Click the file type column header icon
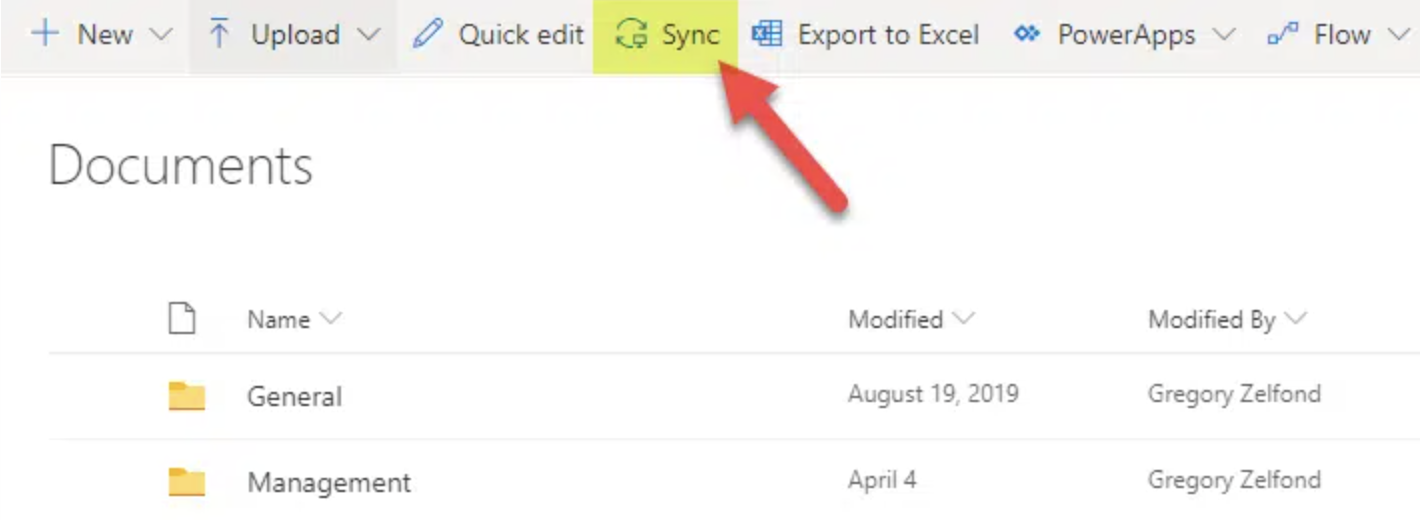1420x520 pixels. pyautogui.click(x=181, y=319)
